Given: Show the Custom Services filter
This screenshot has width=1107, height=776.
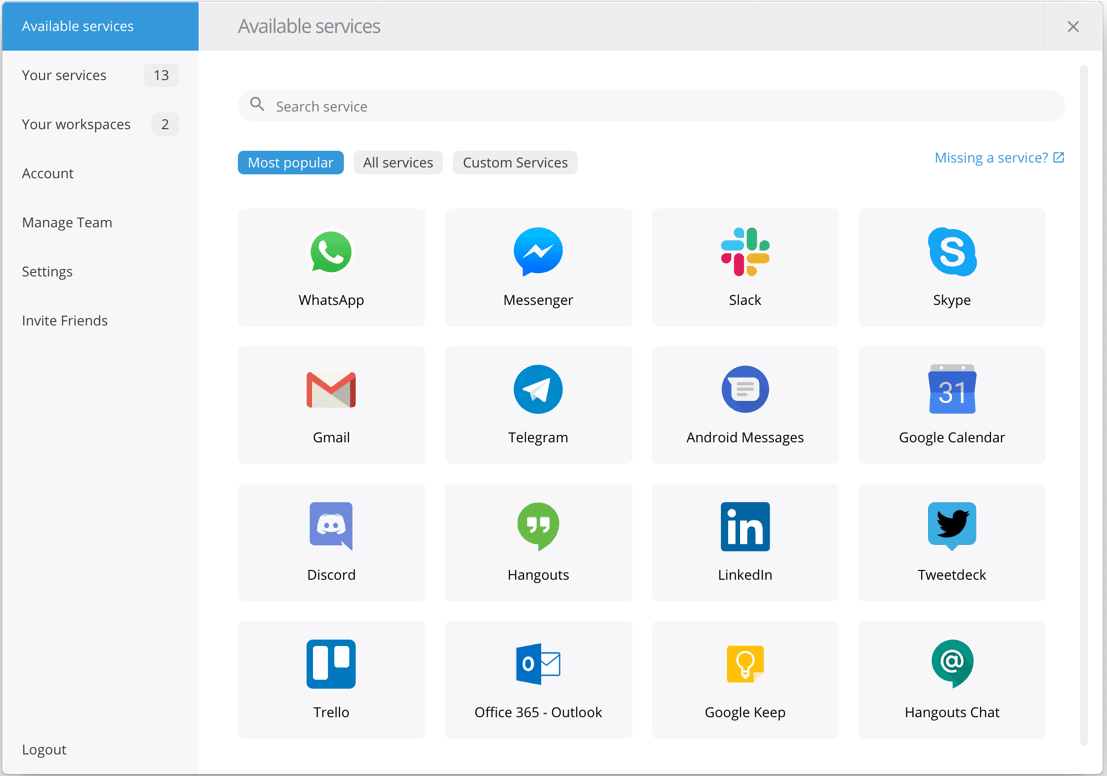Looking at the screenshot, I should point(515,163).
